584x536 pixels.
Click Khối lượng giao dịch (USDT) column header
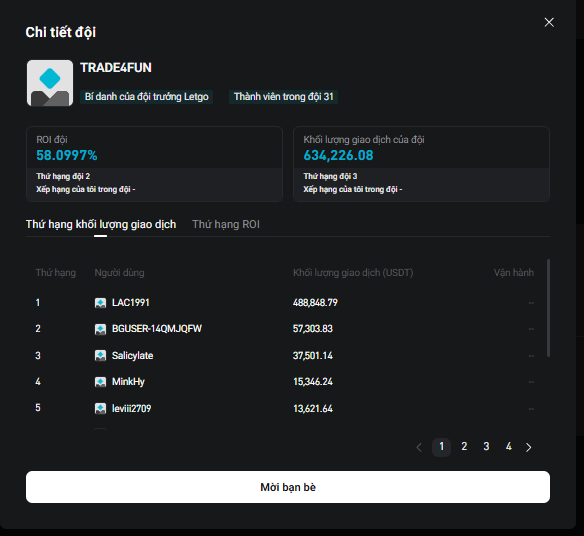click(353, 273)
